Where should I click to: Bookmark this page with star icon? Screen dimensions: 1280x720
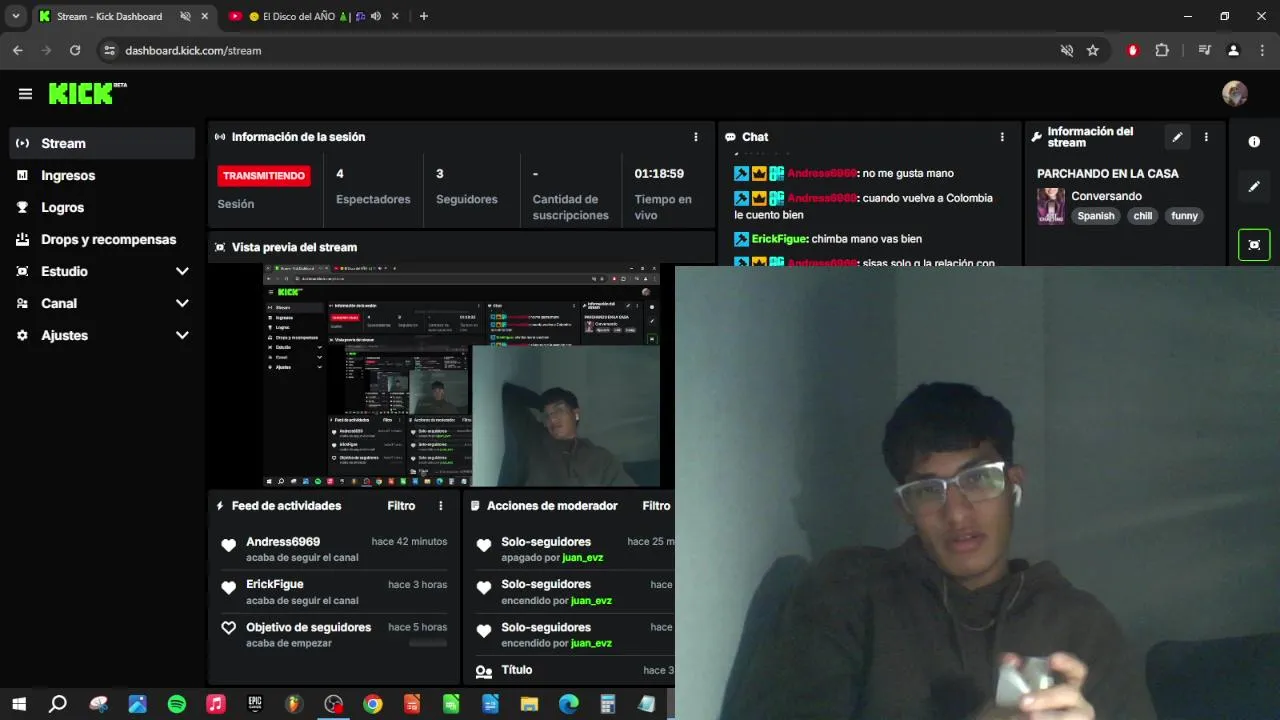tap(1093, 50)
